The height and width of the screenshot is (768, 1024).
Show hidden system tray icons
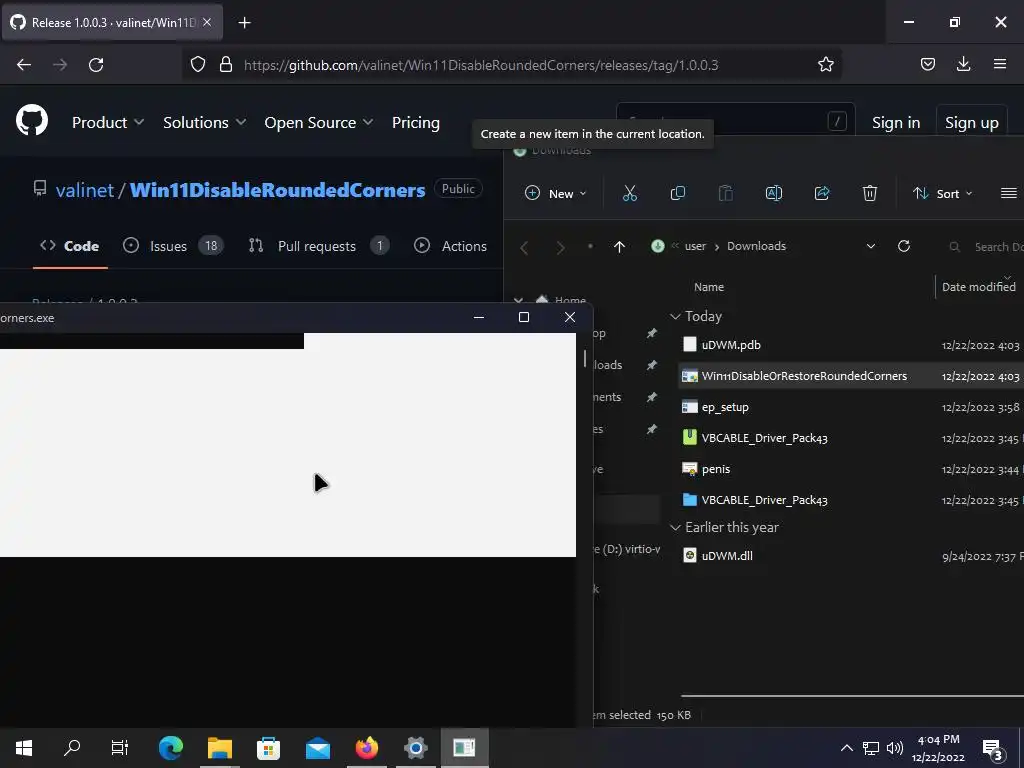pos(846,748)
